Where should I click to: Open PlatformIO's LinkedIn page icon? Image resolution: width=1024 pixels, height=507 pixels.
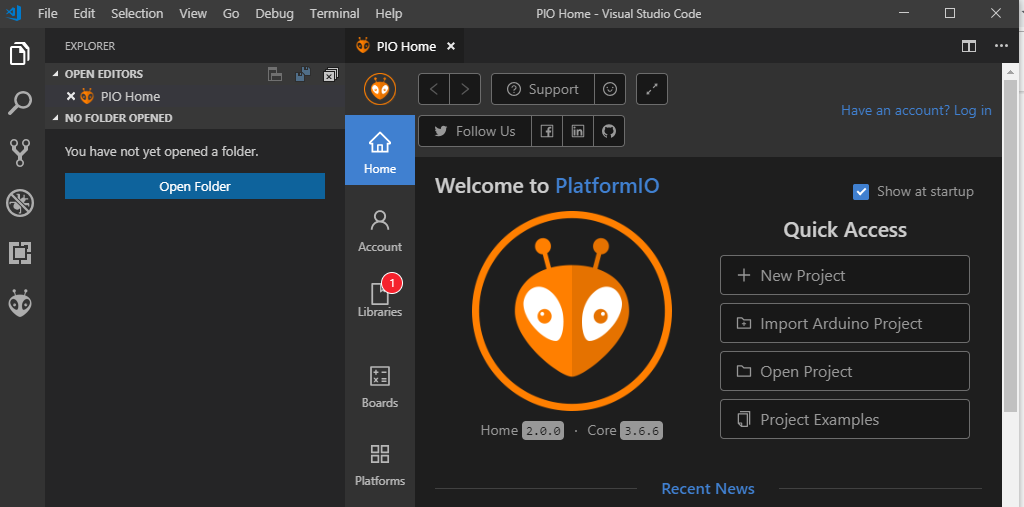point(578,131)
